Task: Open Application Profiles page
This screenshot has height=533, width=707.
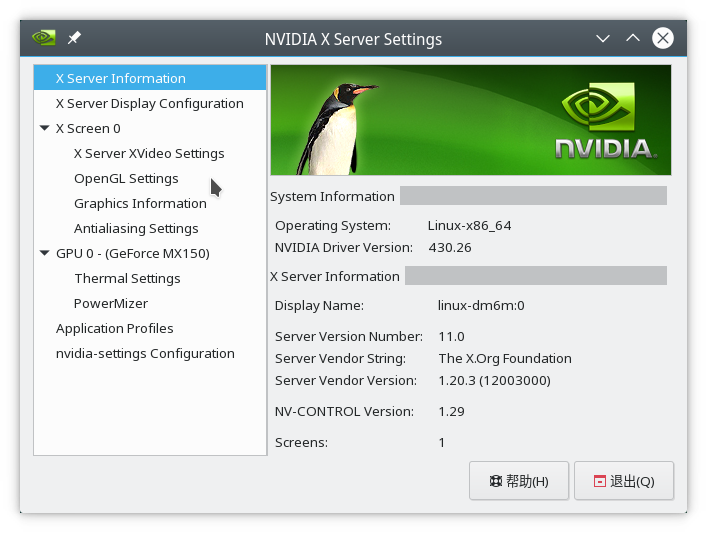Action: coord(115,329)
